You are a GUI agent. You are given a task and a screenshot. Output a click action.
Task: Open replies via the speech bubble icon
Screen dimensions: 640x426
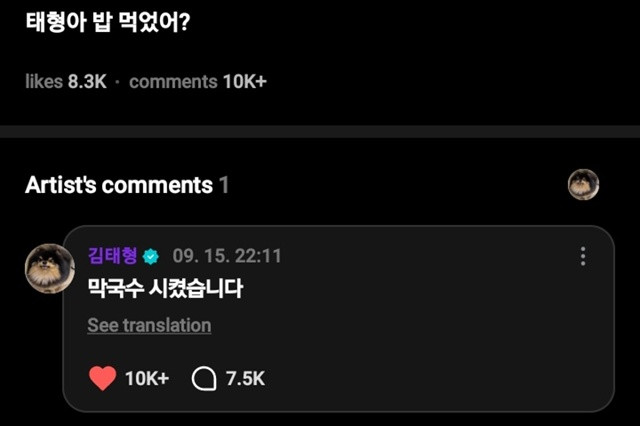[204, 378]
